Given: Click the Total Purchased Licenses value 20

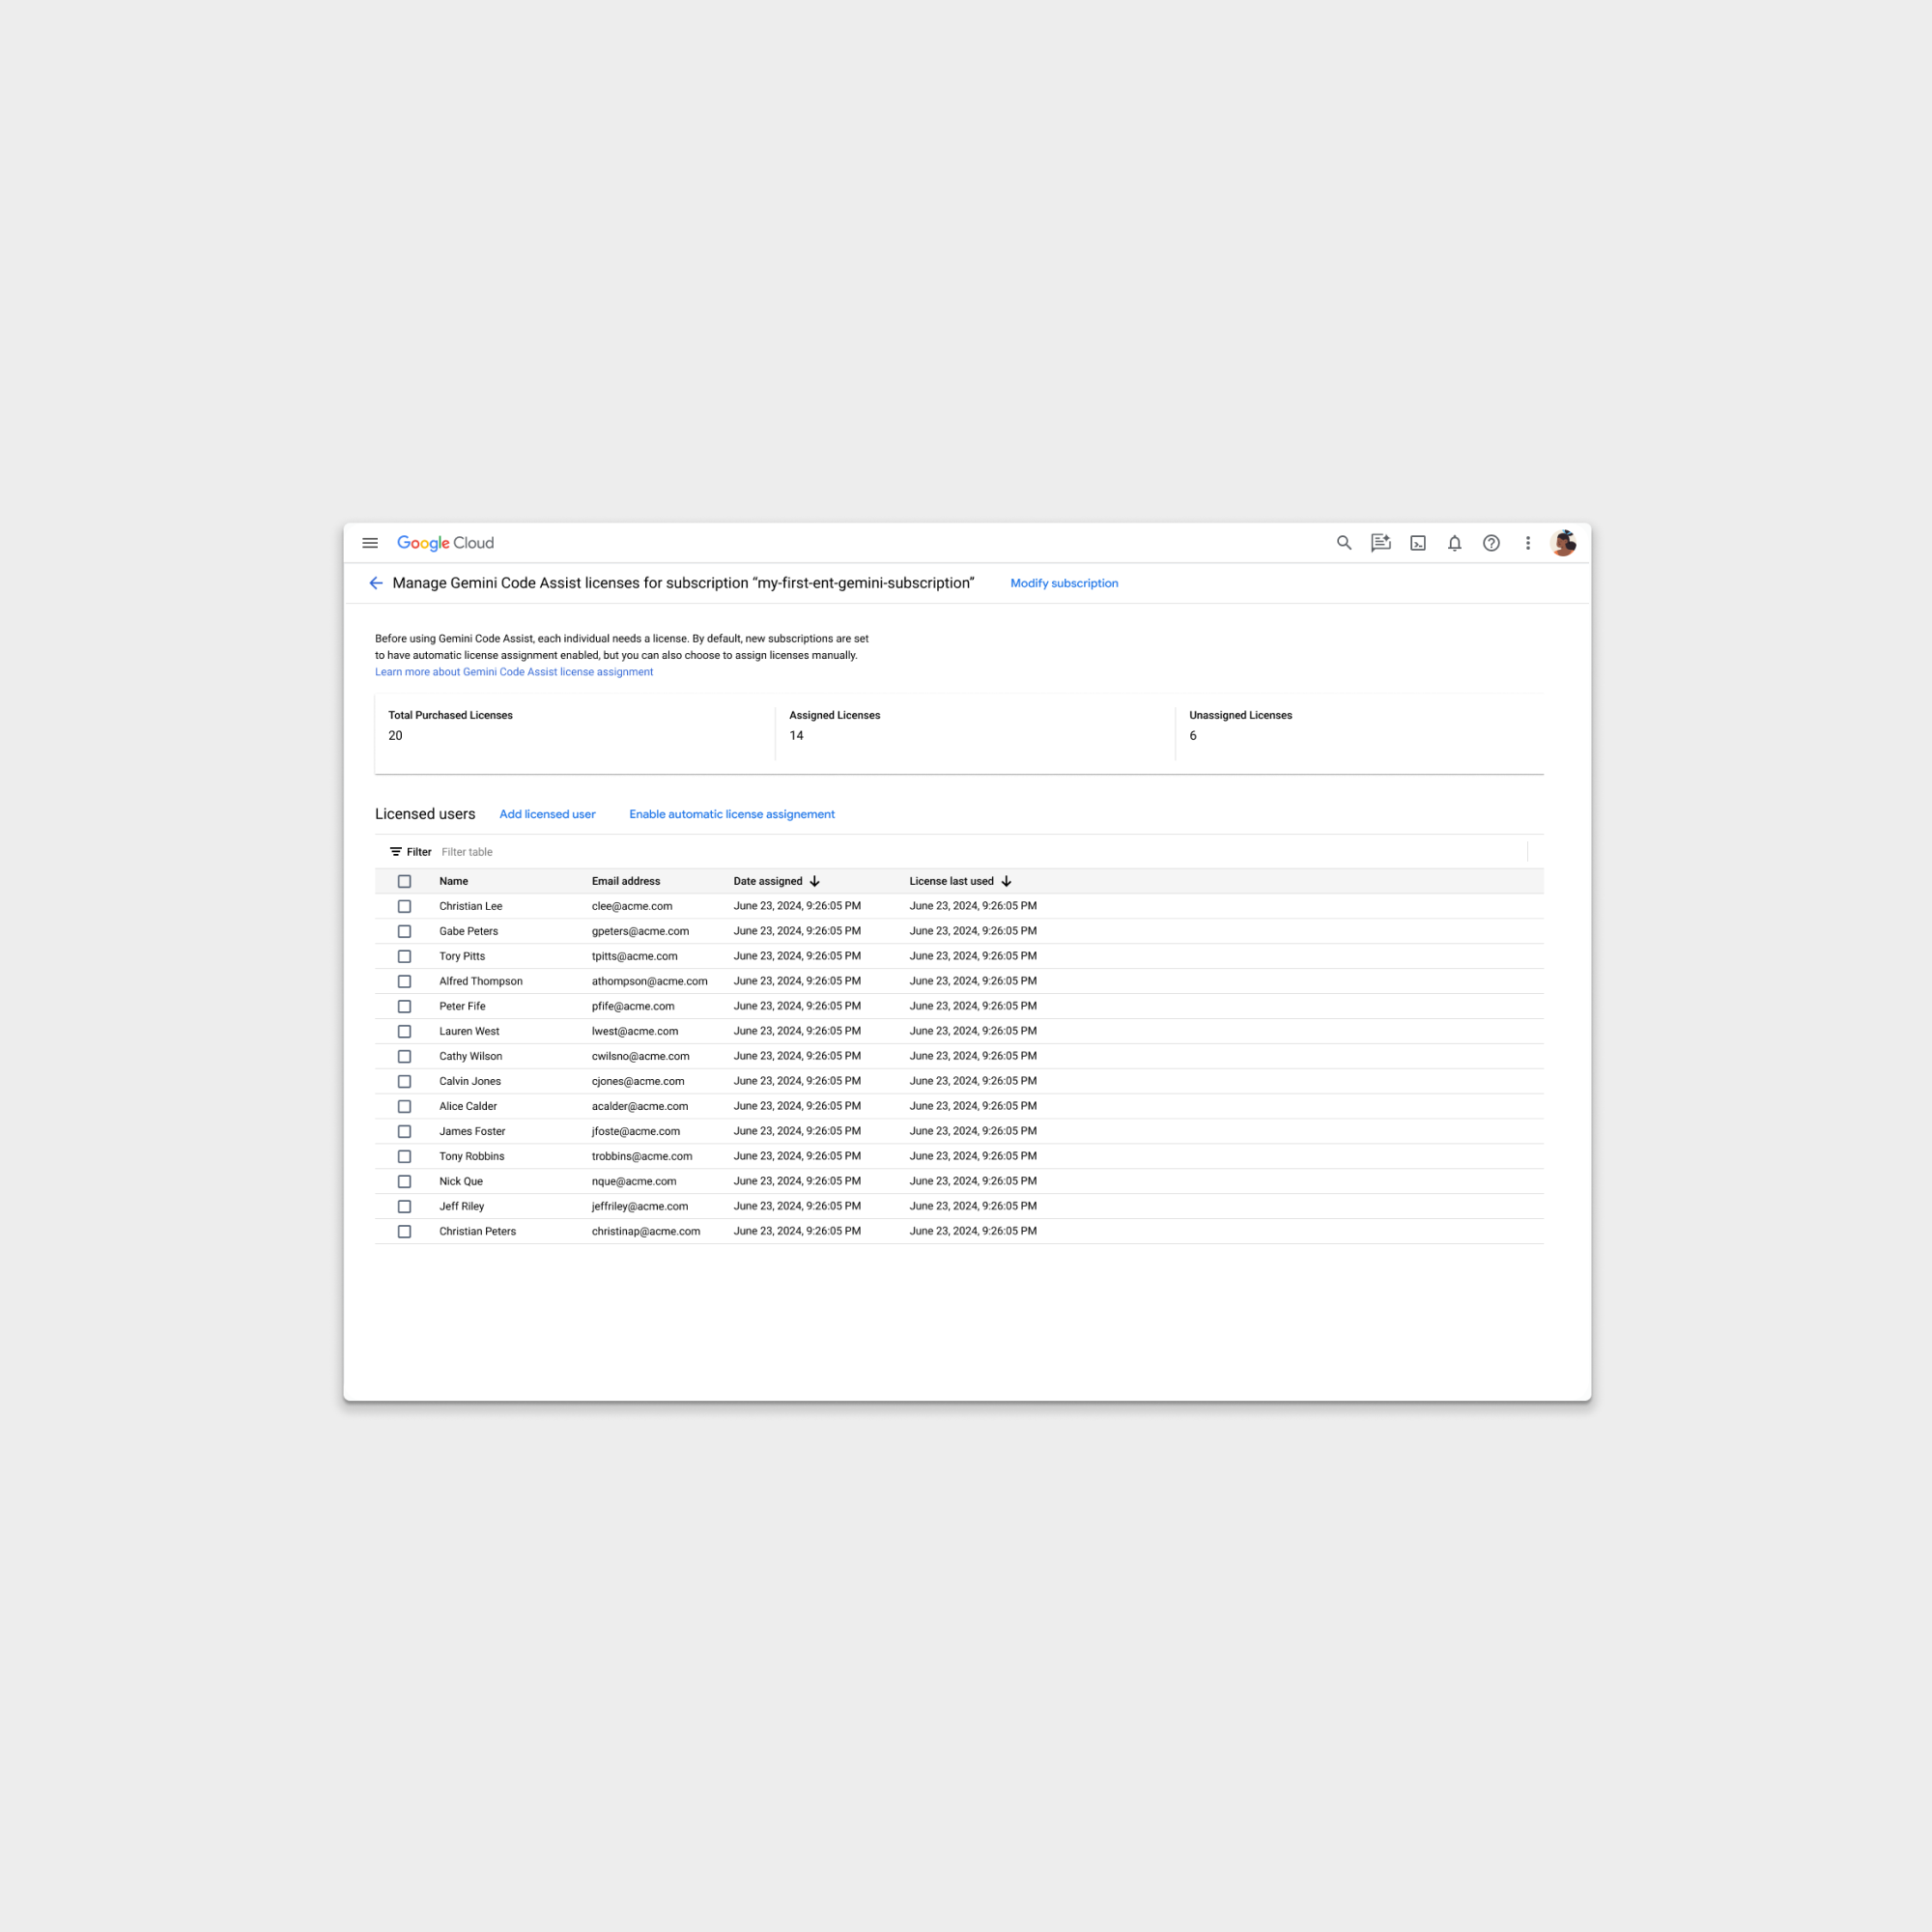Looking at the screenshot, I should 395,735.
